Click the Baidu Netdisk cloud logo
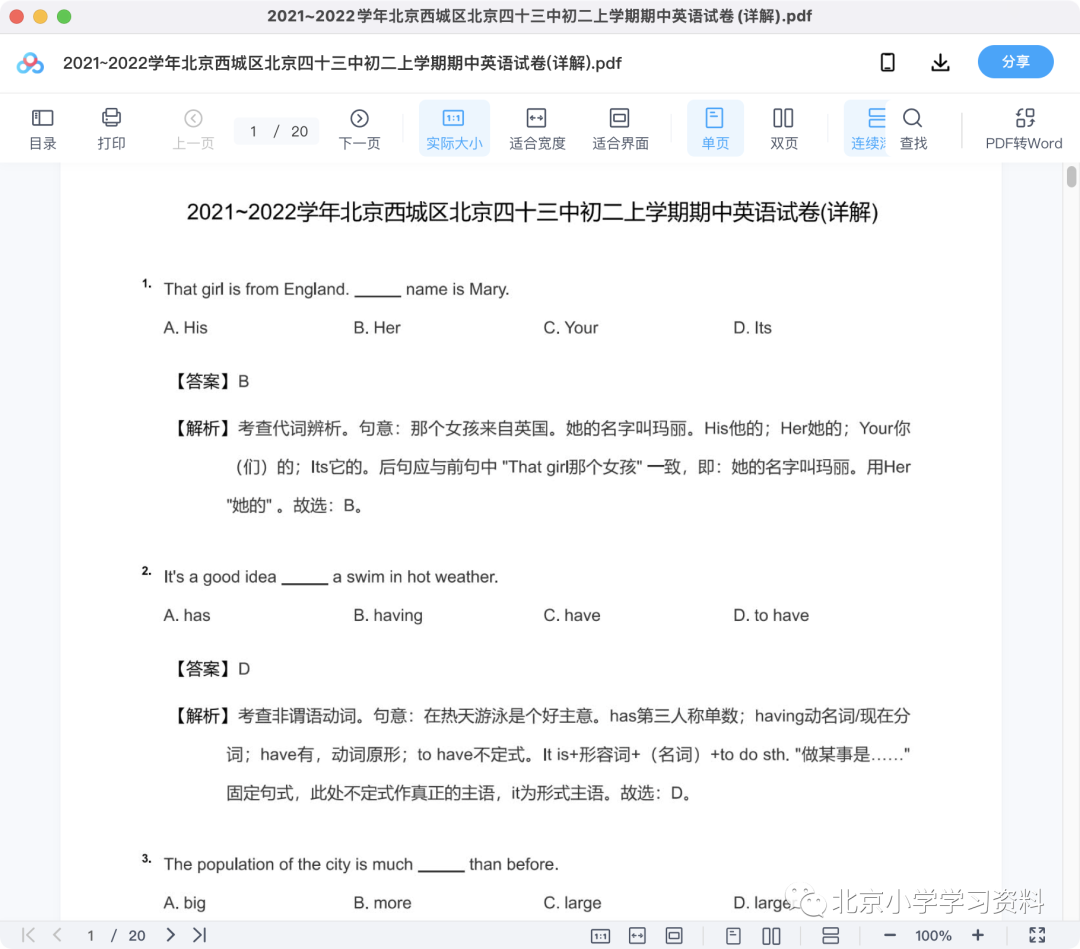 click(30, 63)
